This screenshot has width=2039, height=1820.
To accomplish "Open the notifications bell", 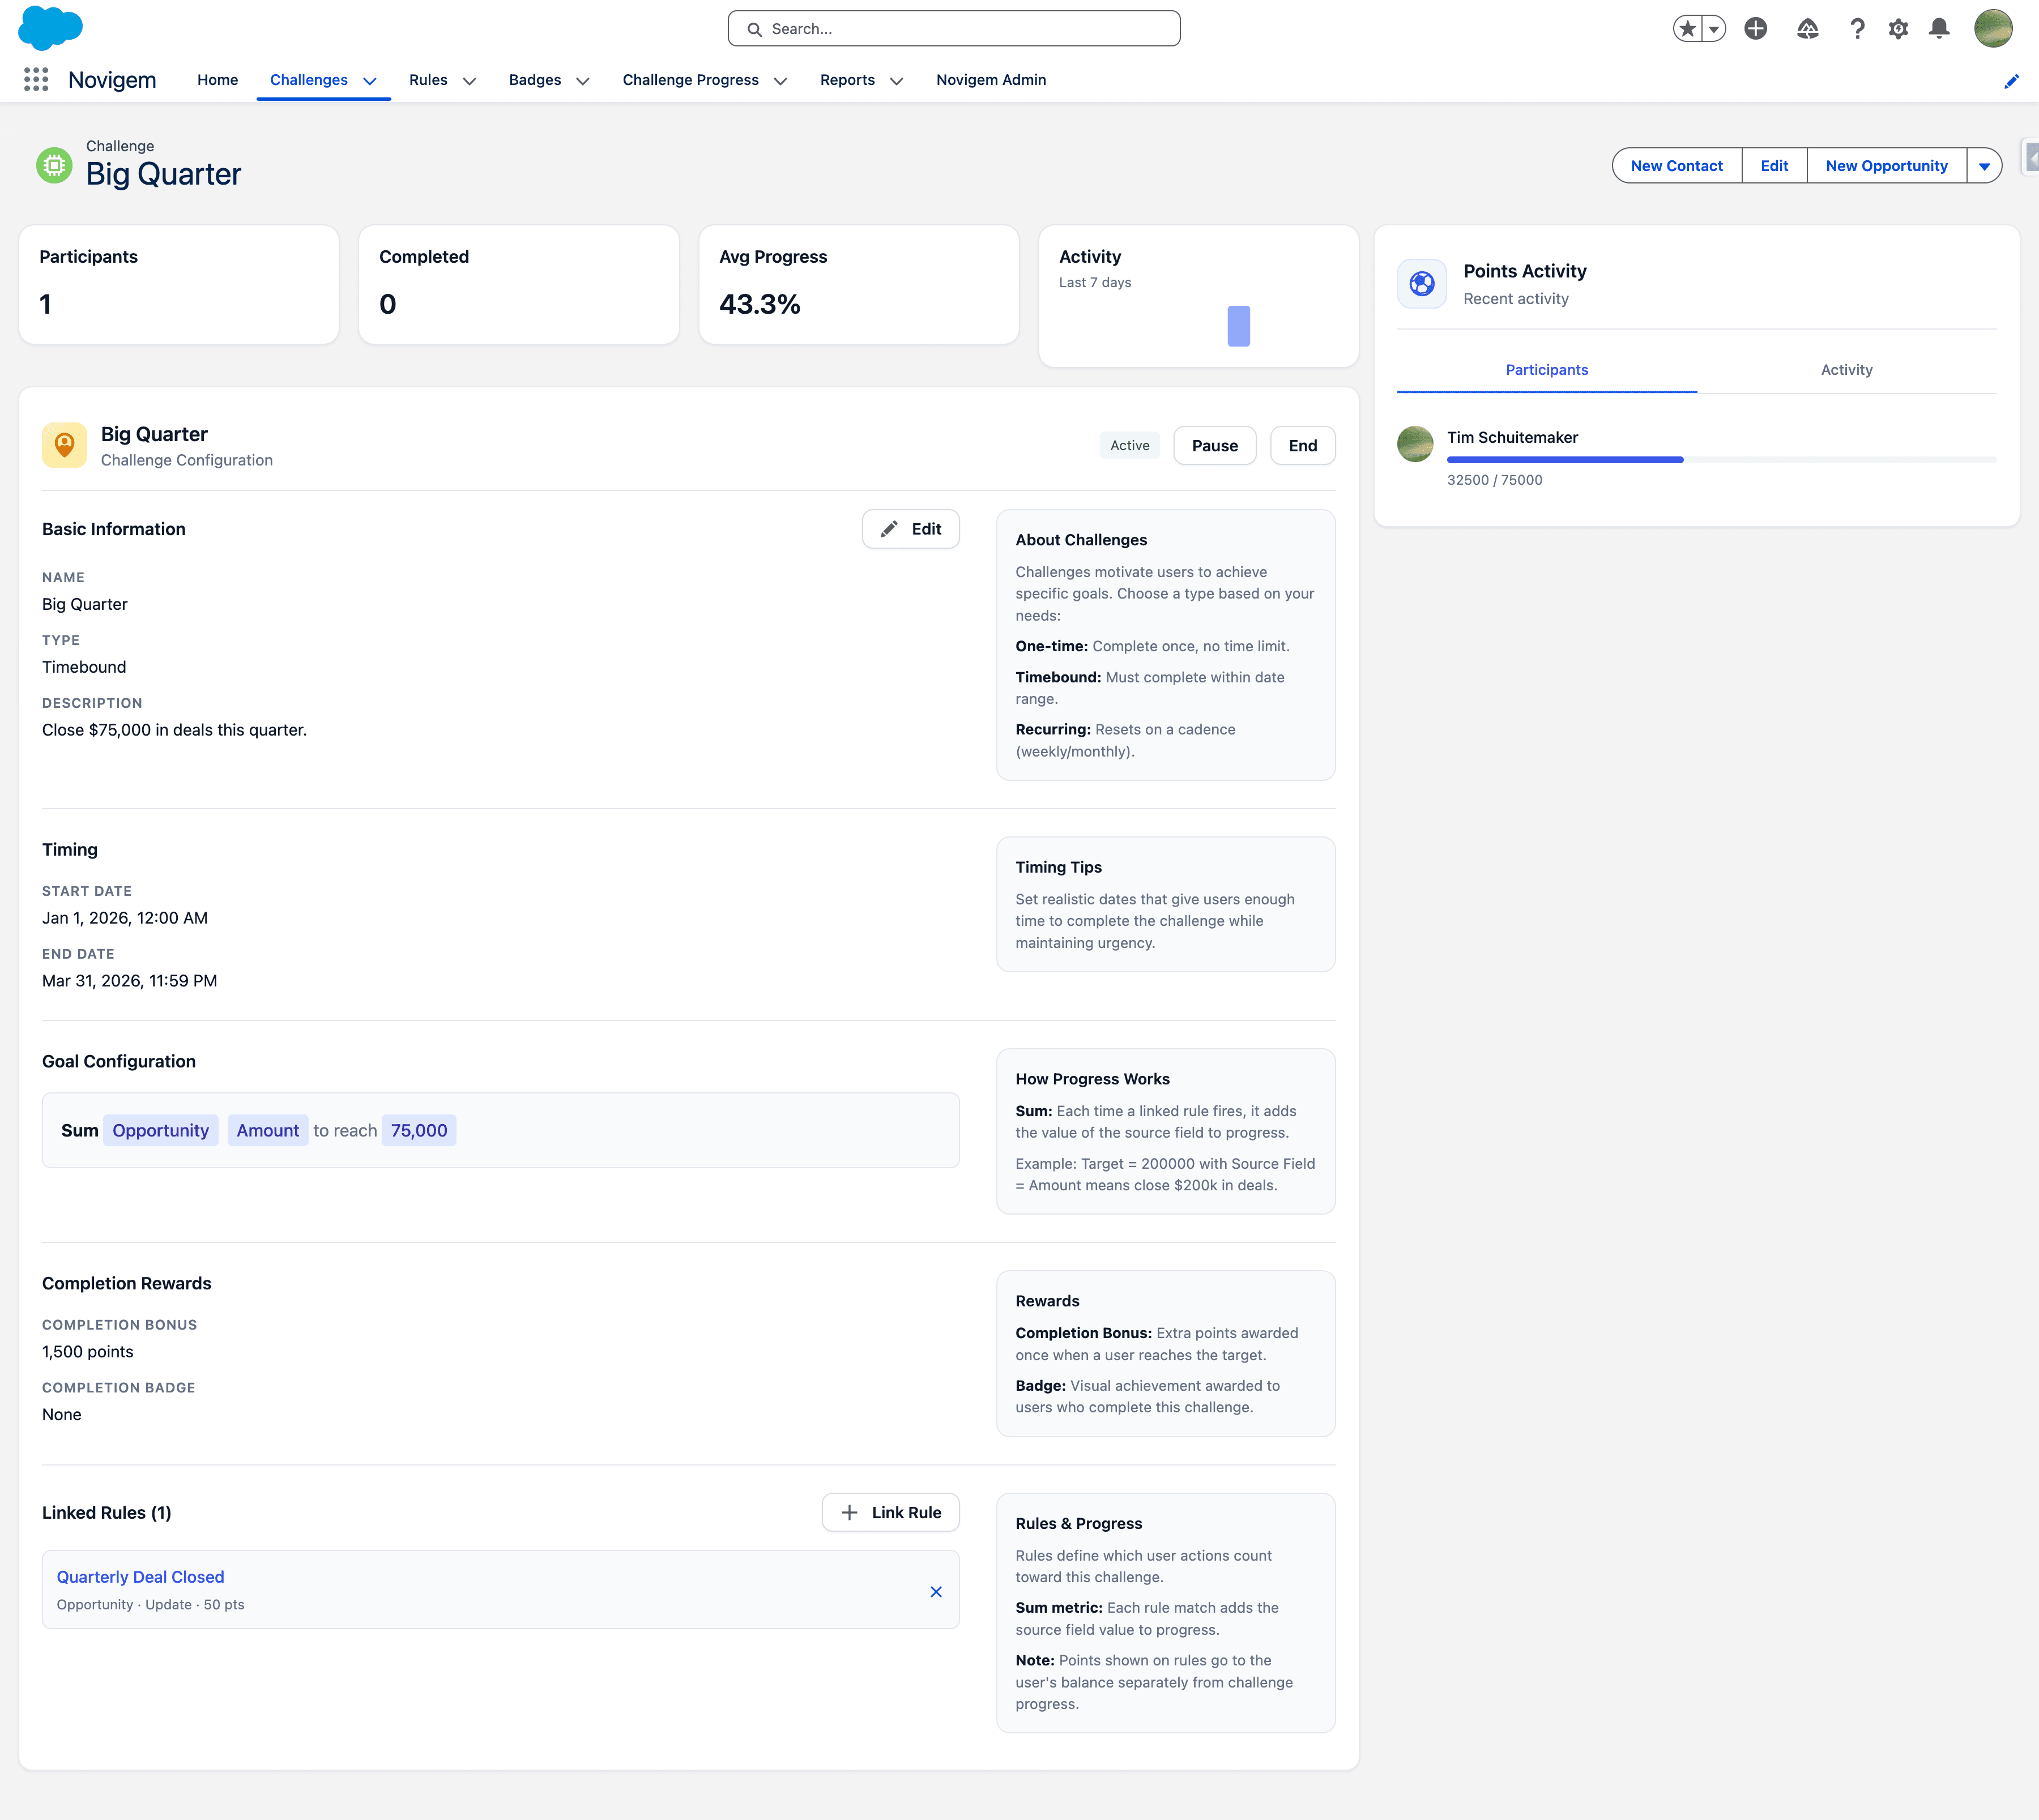I will pyautogui.click(x=1939, y=28).
